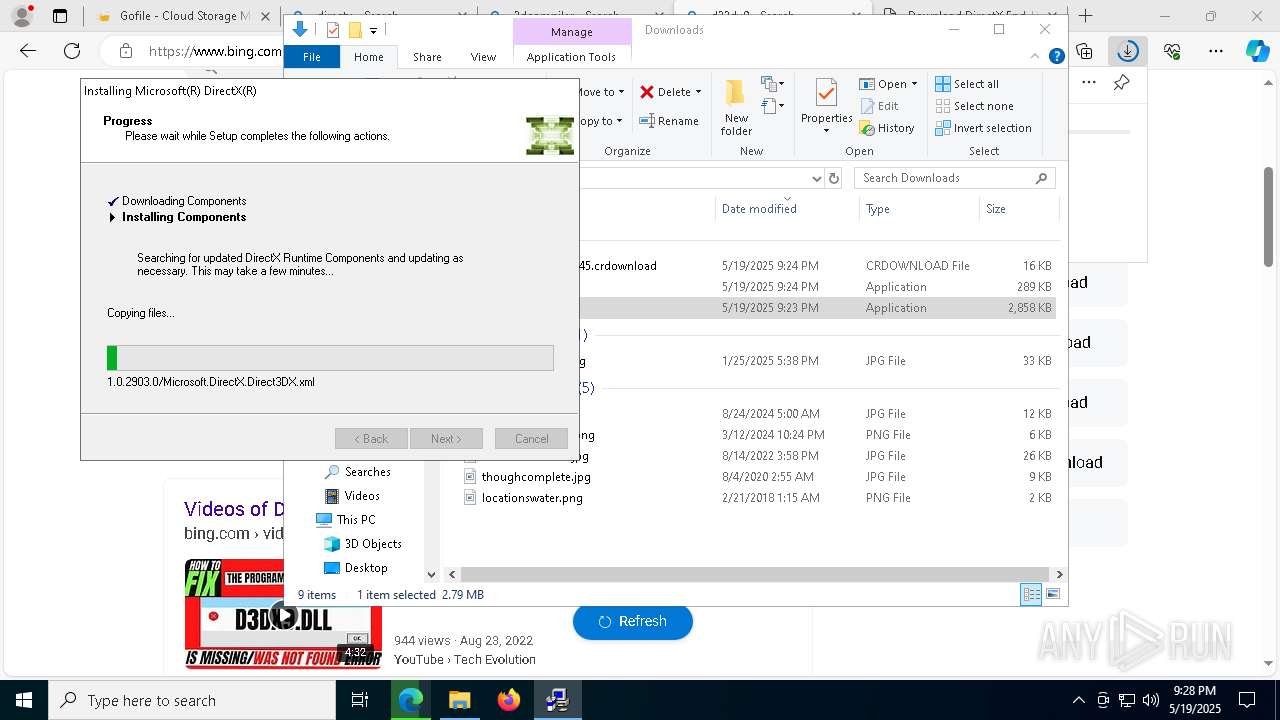1280x720 pixels.
Task: Click the Rename button in Organize group
Action: click(668, 121)
